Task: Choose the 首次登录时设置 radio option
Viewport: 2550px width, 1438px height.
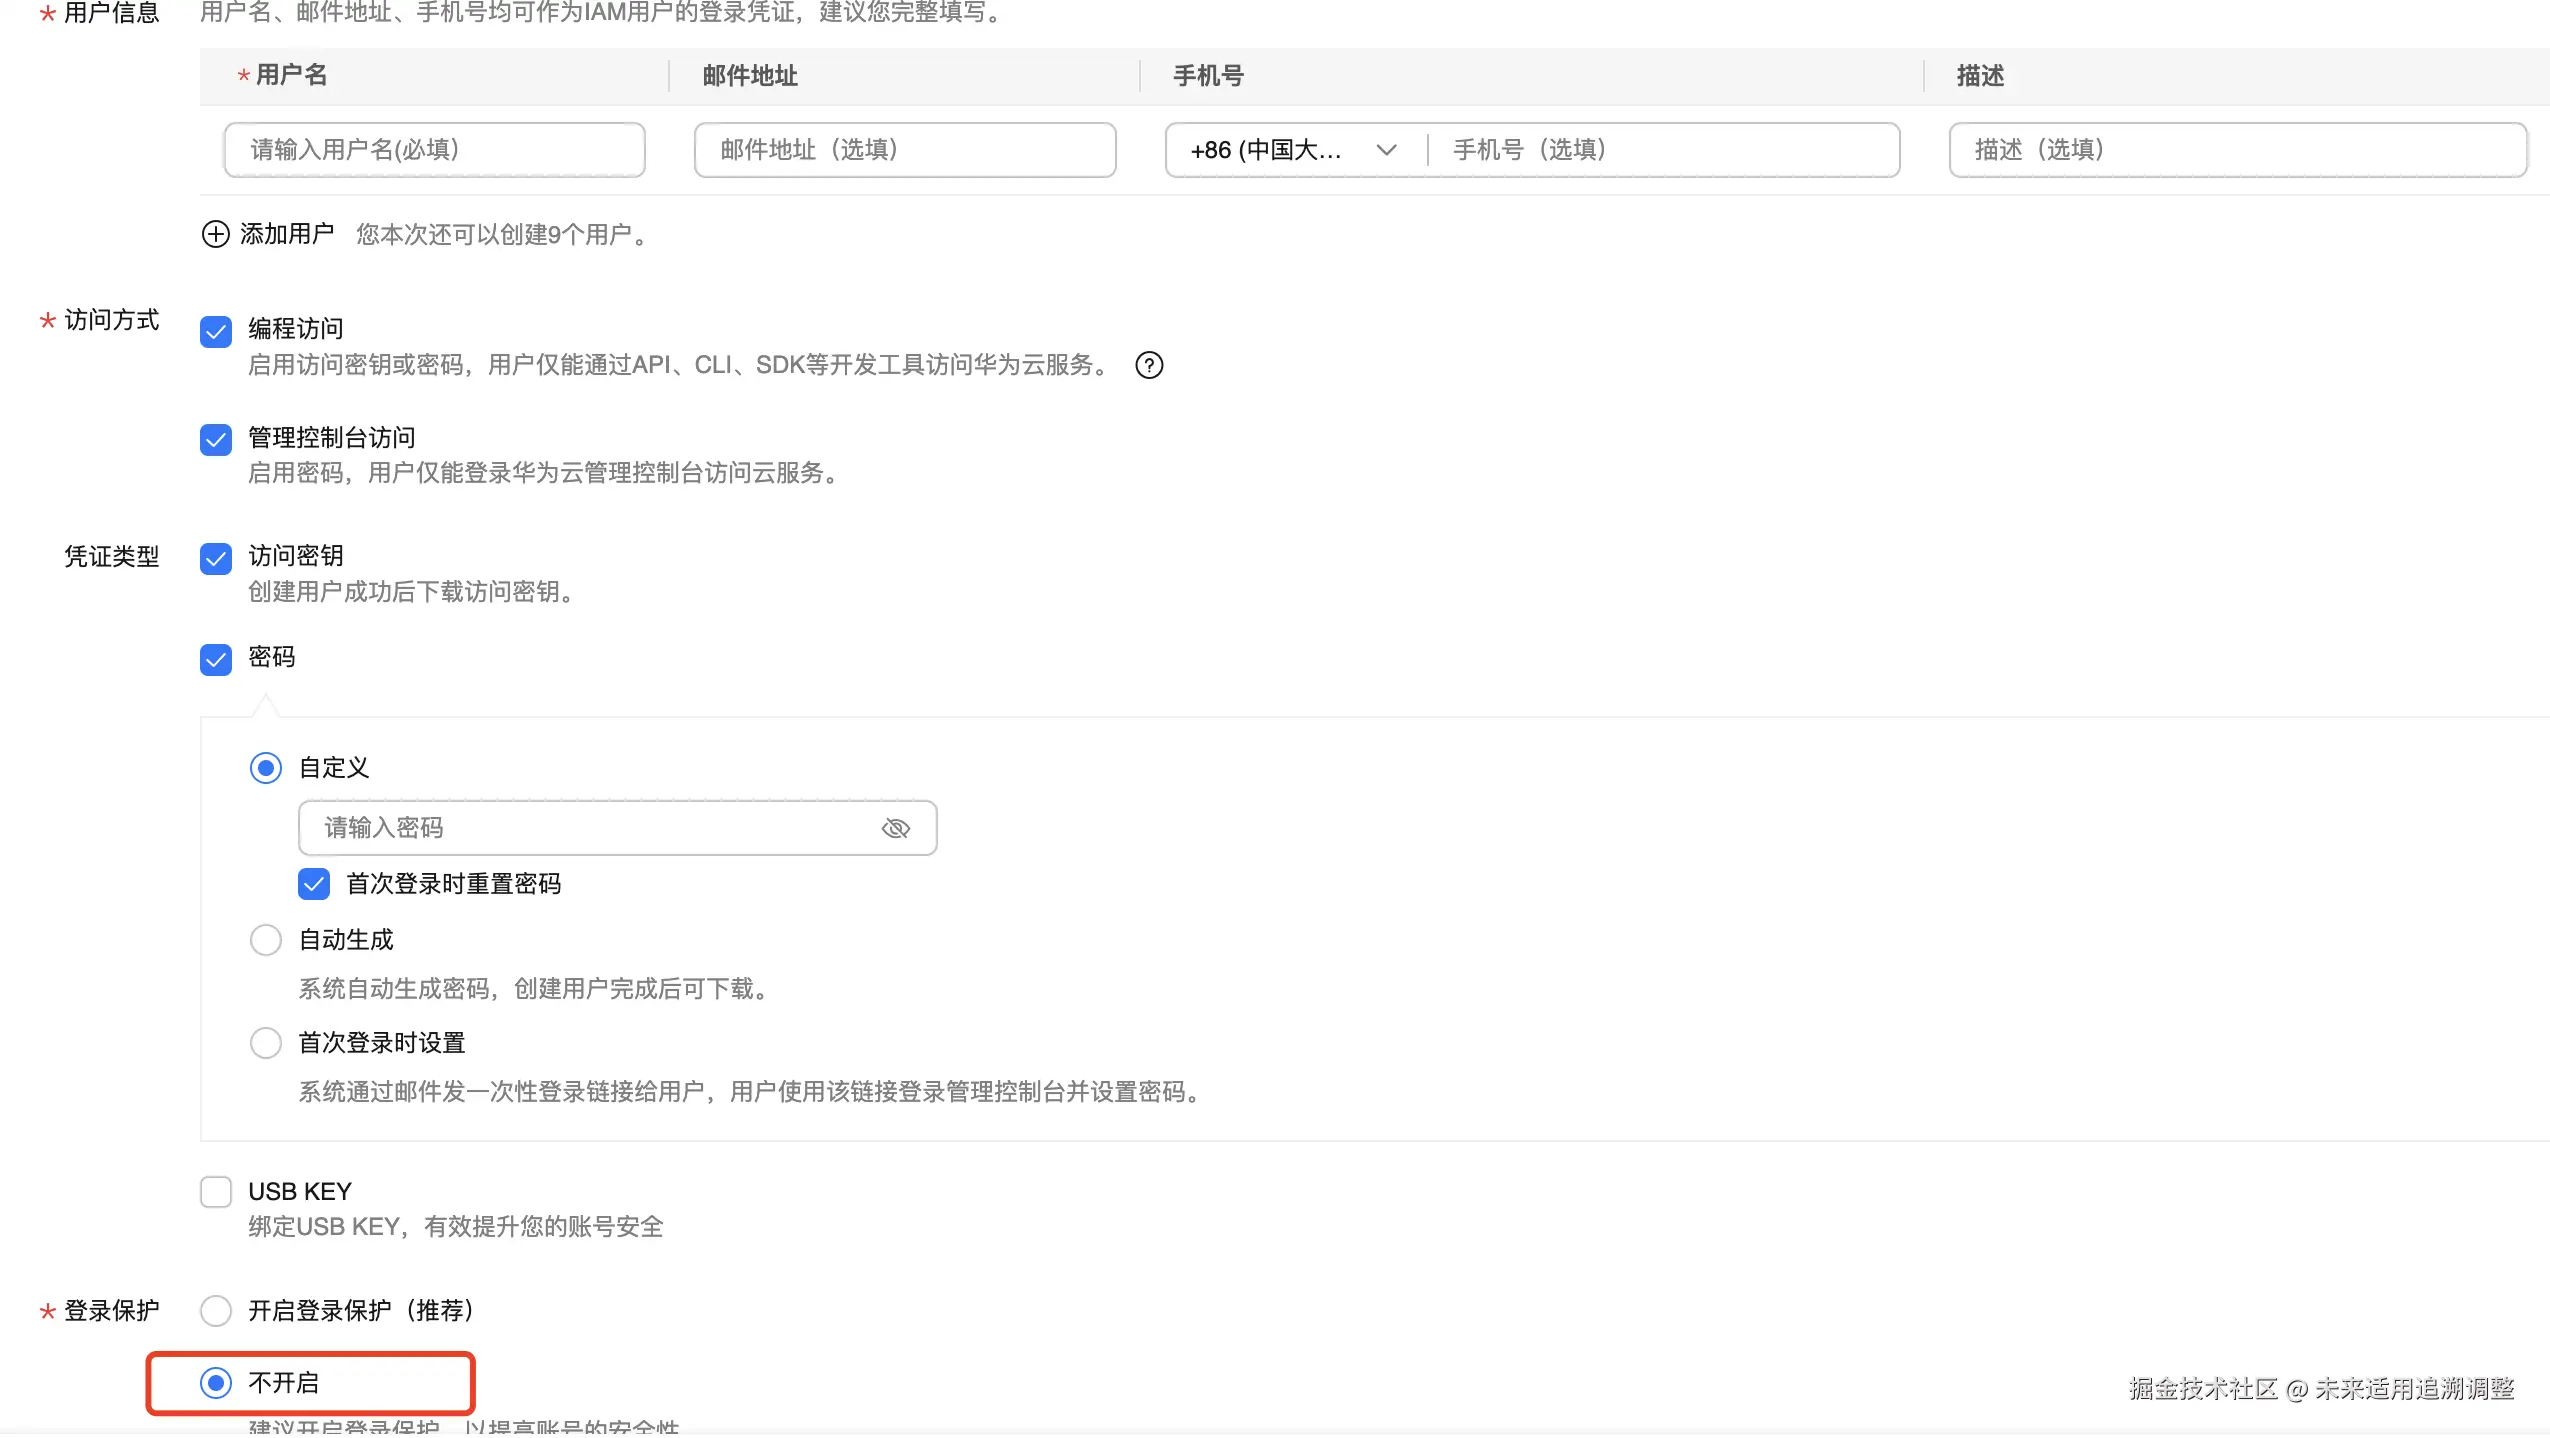Action: pos(266,1043)
